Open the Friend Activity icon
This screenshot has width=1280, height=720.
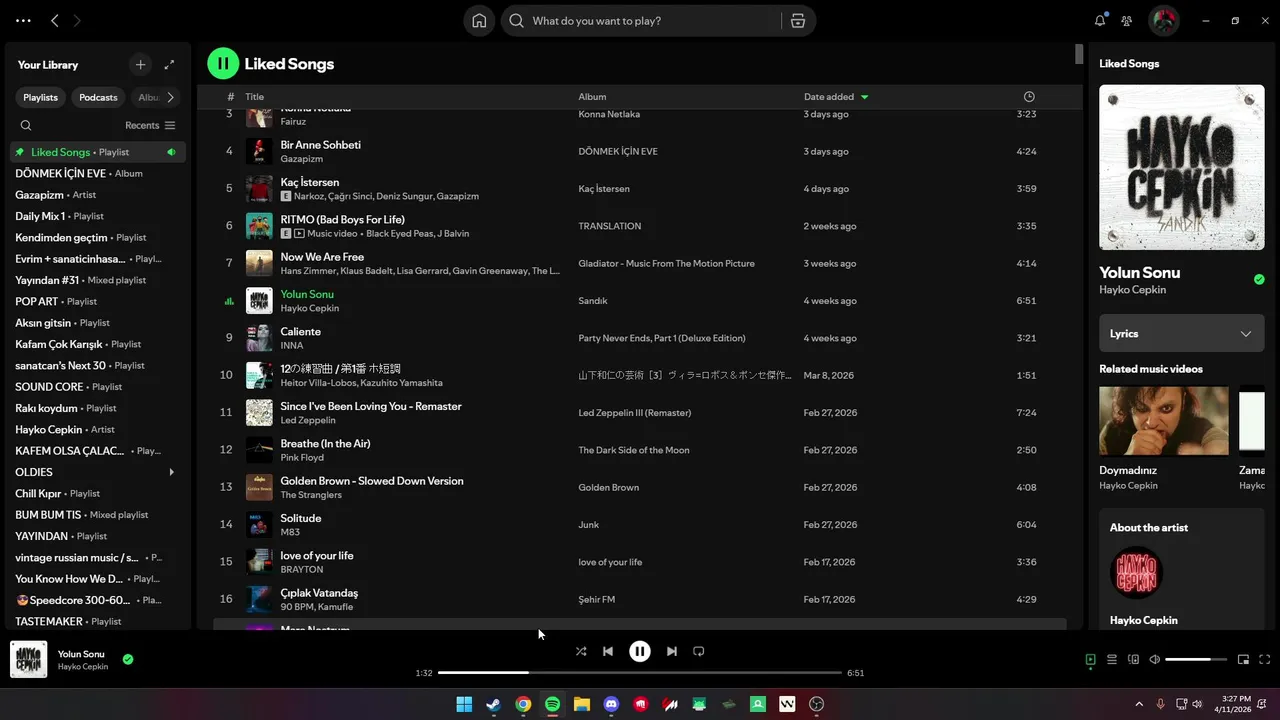[1127, 21]
